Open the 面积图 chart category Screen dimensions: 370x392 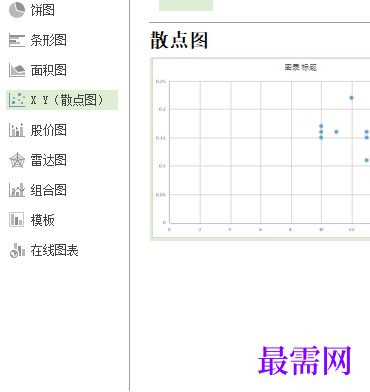[x=49, y=70]
